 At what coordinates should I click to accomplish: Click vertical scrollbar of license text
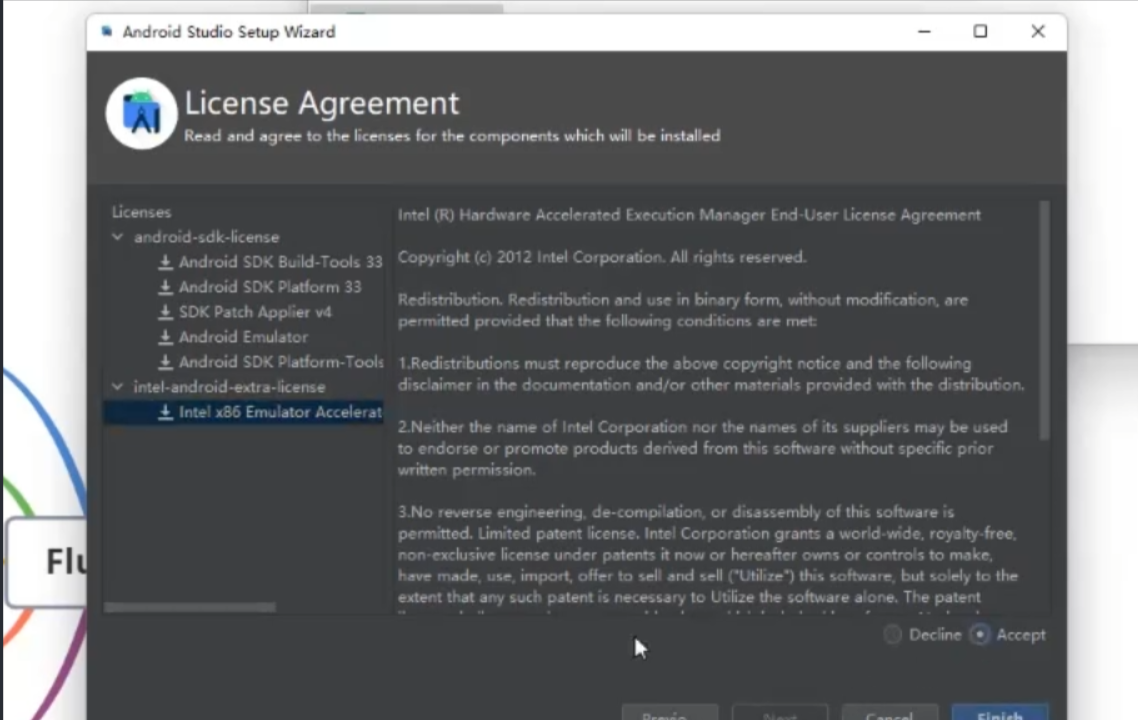(1044, 320)
